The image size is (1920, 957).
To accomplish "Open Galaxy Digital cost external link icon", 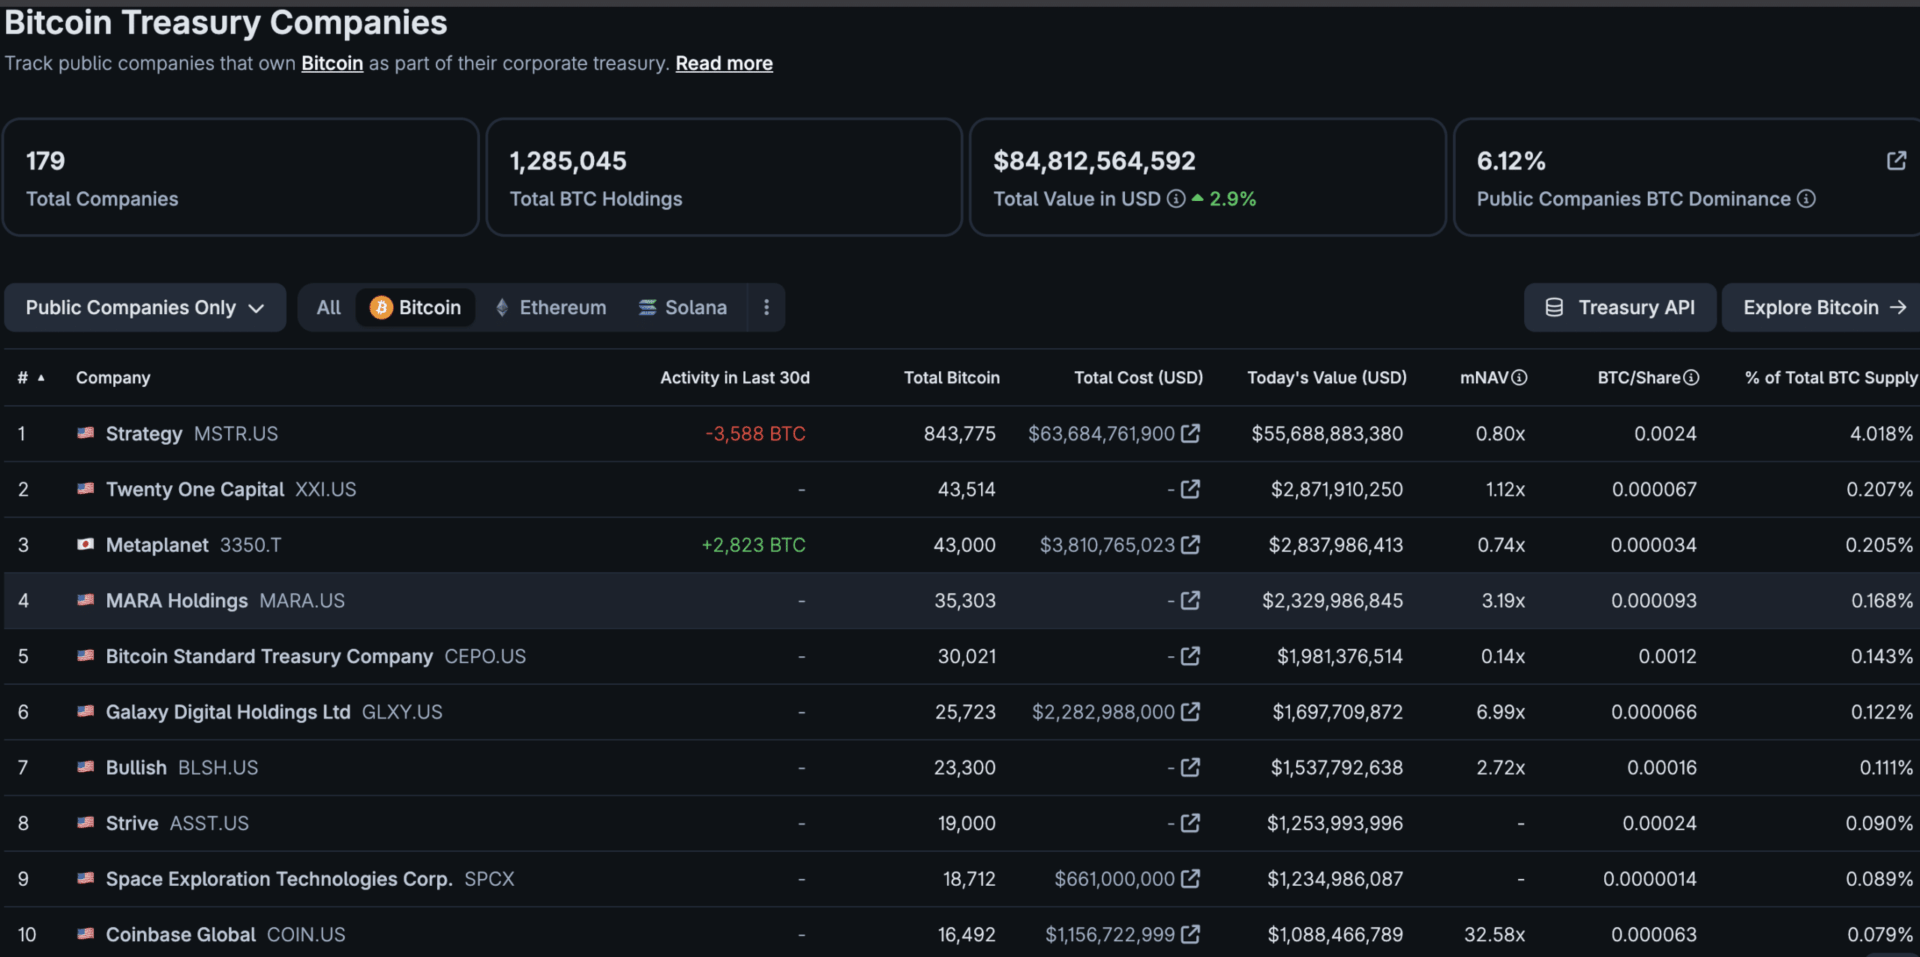I will (x=1190, y=712).
